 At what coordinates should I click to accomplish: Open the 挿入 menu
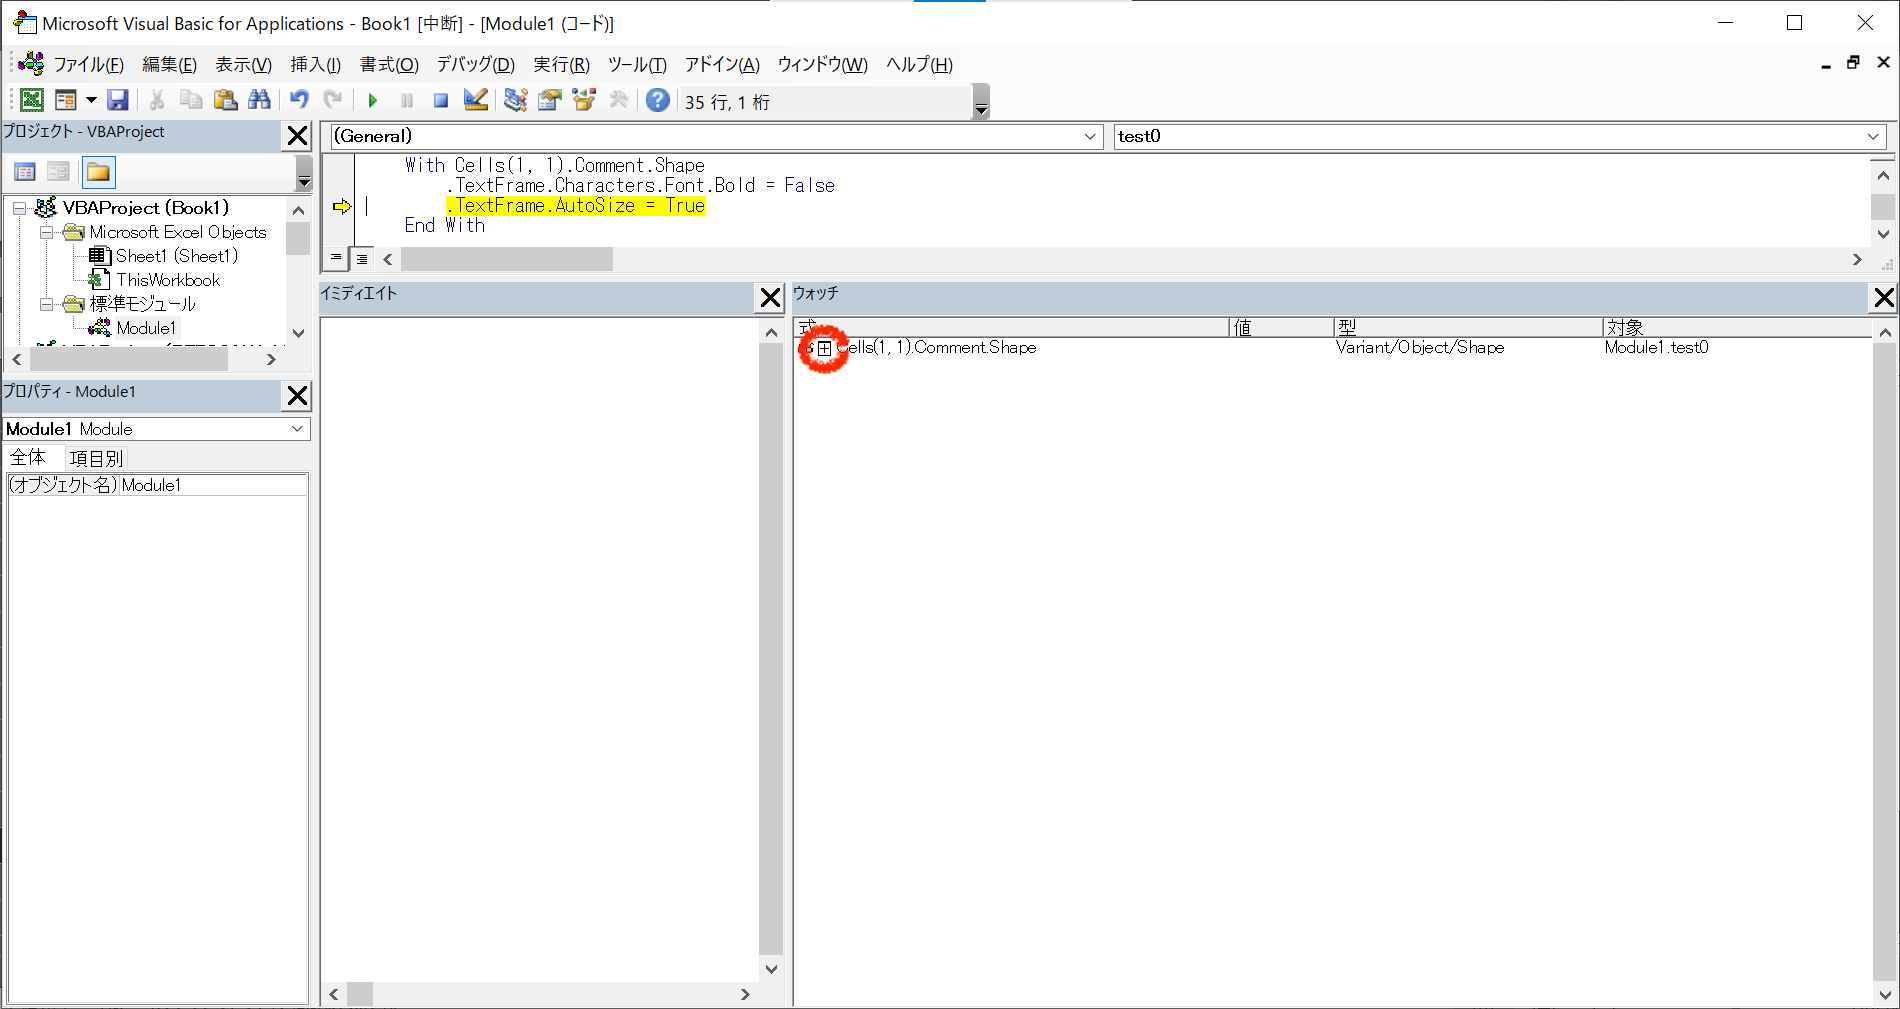[x=315, y=65]
